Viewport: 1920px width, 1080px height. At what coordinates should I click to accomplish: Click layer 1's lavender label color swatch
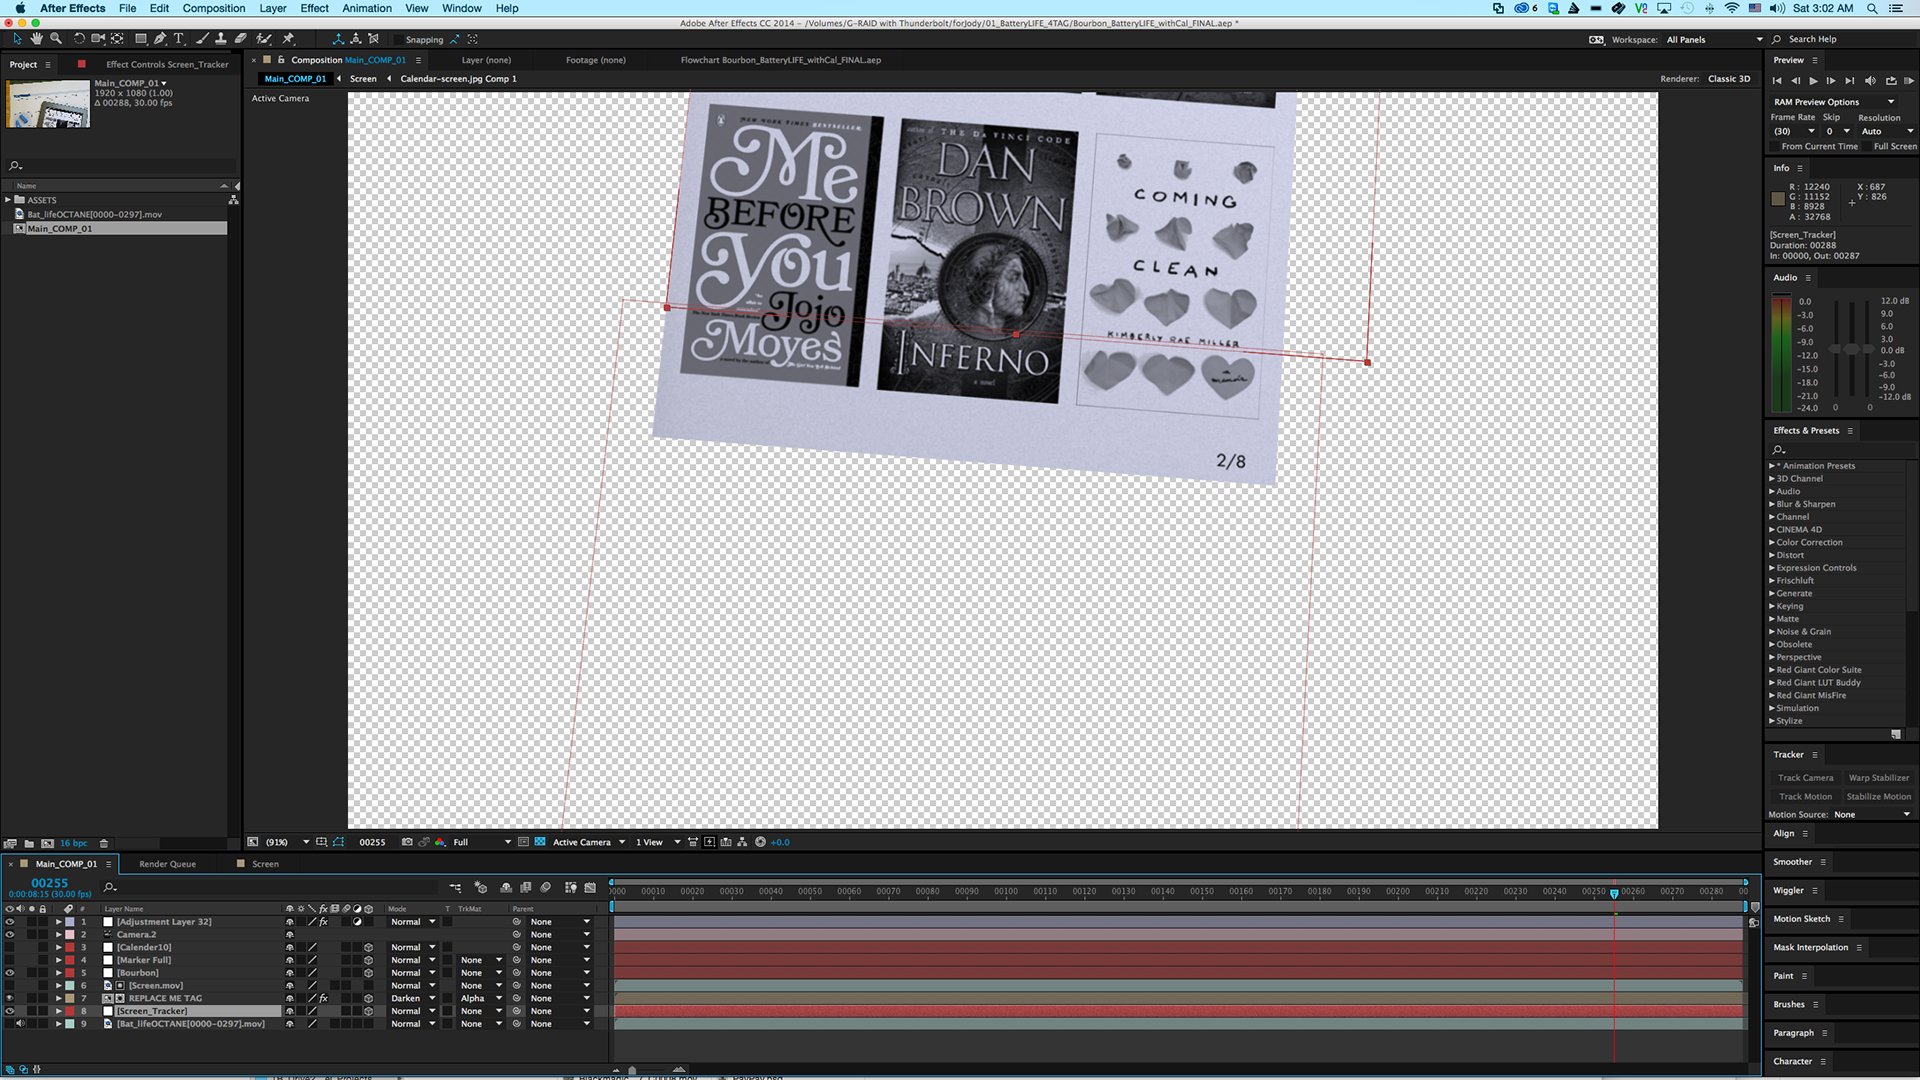(70, 922)
